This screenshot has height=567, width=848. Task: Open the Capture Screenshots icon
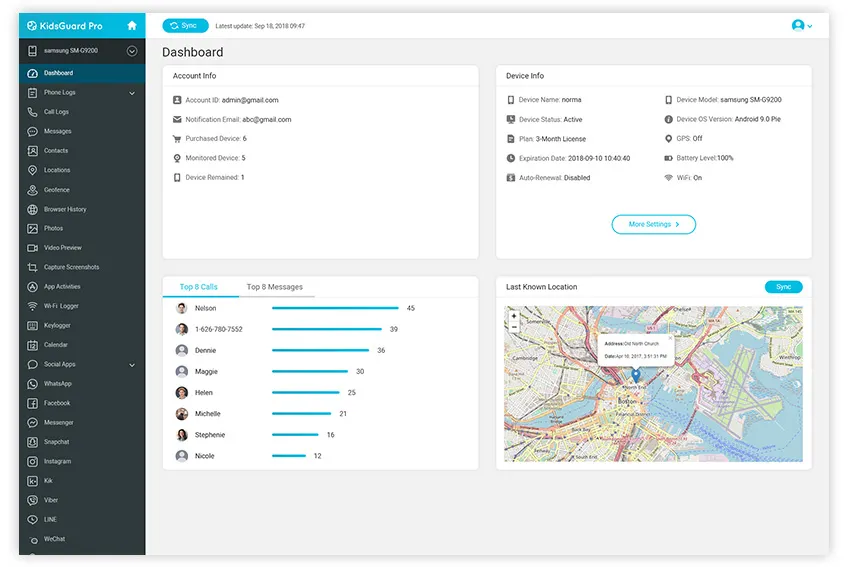tap(33, 267)
